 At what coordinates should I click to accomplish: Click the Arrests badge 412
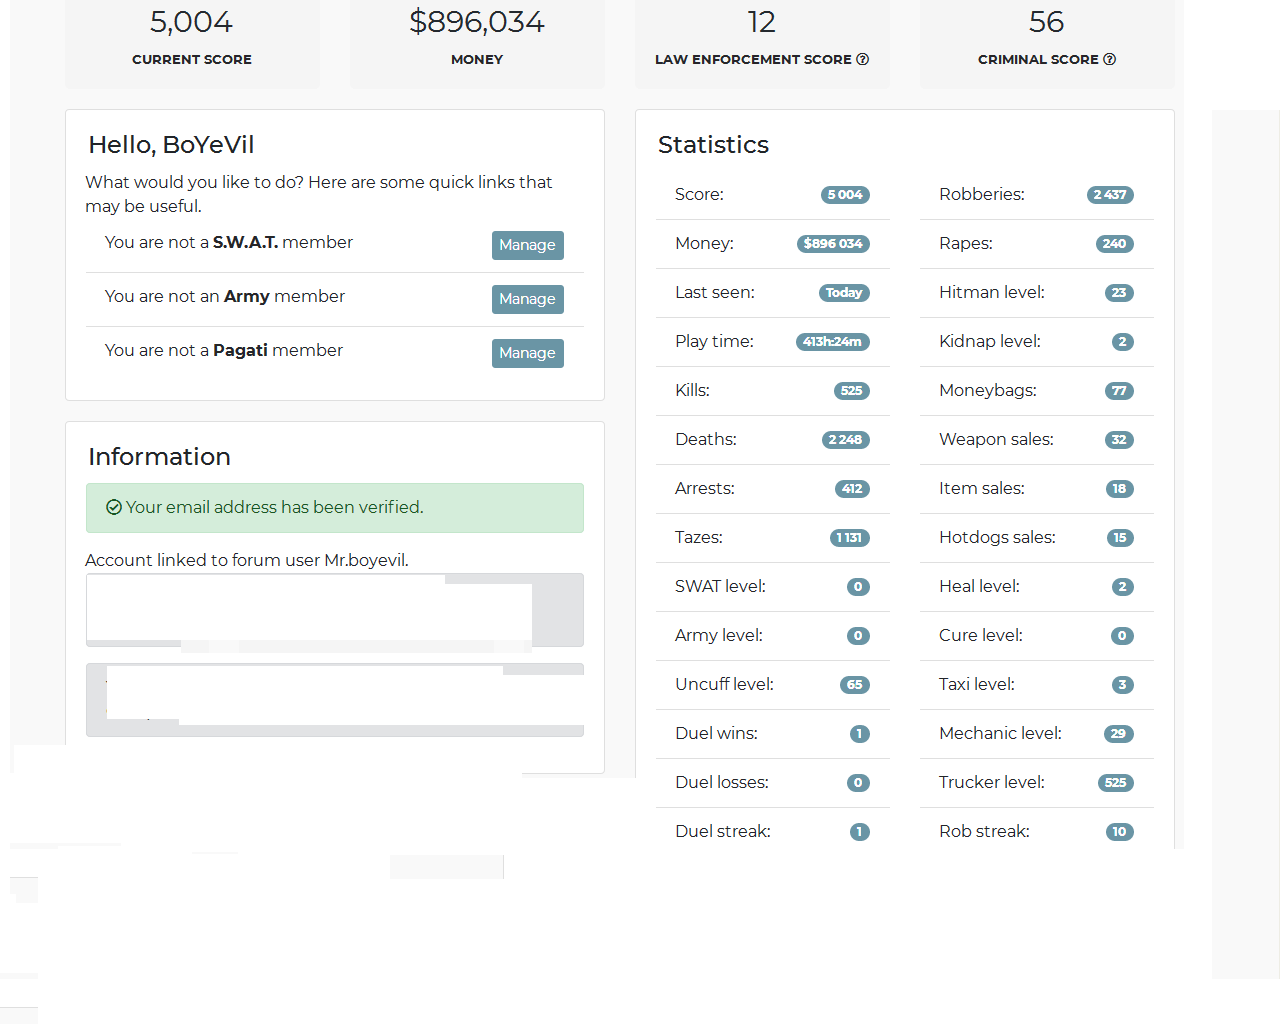click(x=852, y=489)
